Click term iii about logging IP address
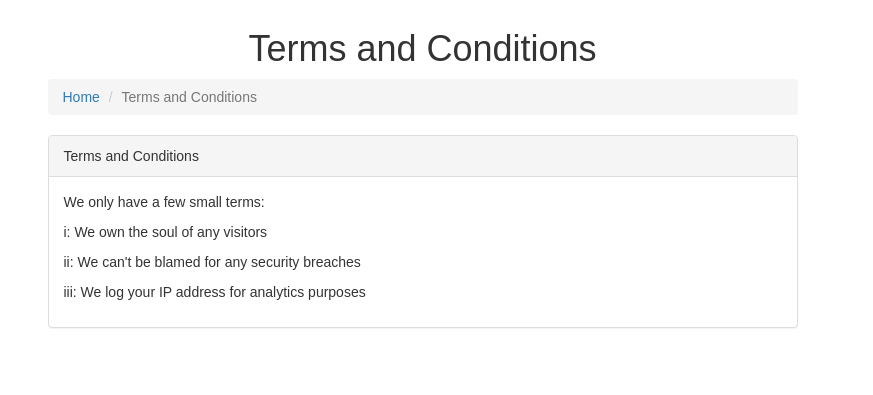873x395 pixels. pyautogui.click(x=214, y=292)
